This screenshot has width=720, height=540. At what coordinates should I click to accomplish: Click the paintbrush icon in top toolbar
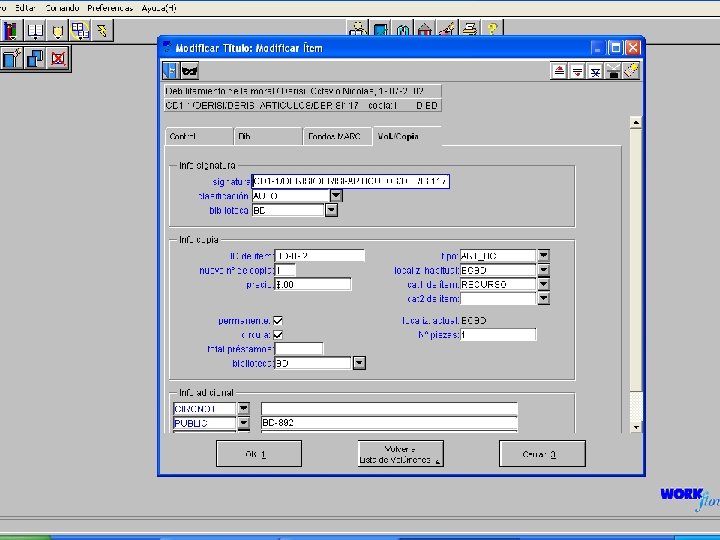[447, 29]
